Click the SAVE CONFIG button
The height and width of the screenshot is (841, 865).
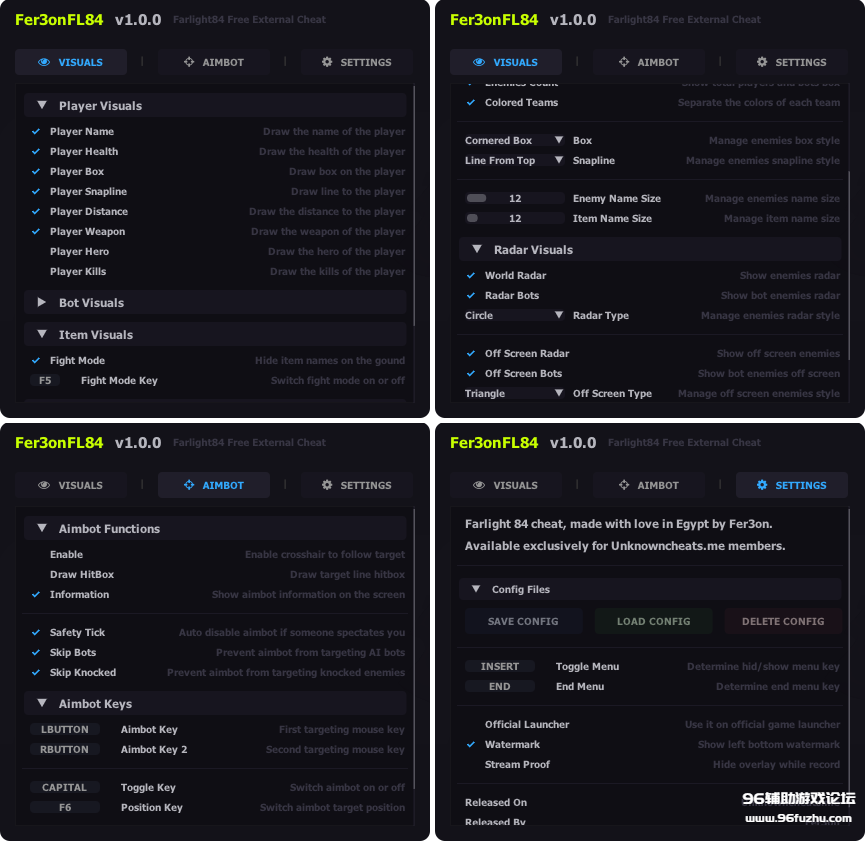pyautogui.click(x=523, y=621)
